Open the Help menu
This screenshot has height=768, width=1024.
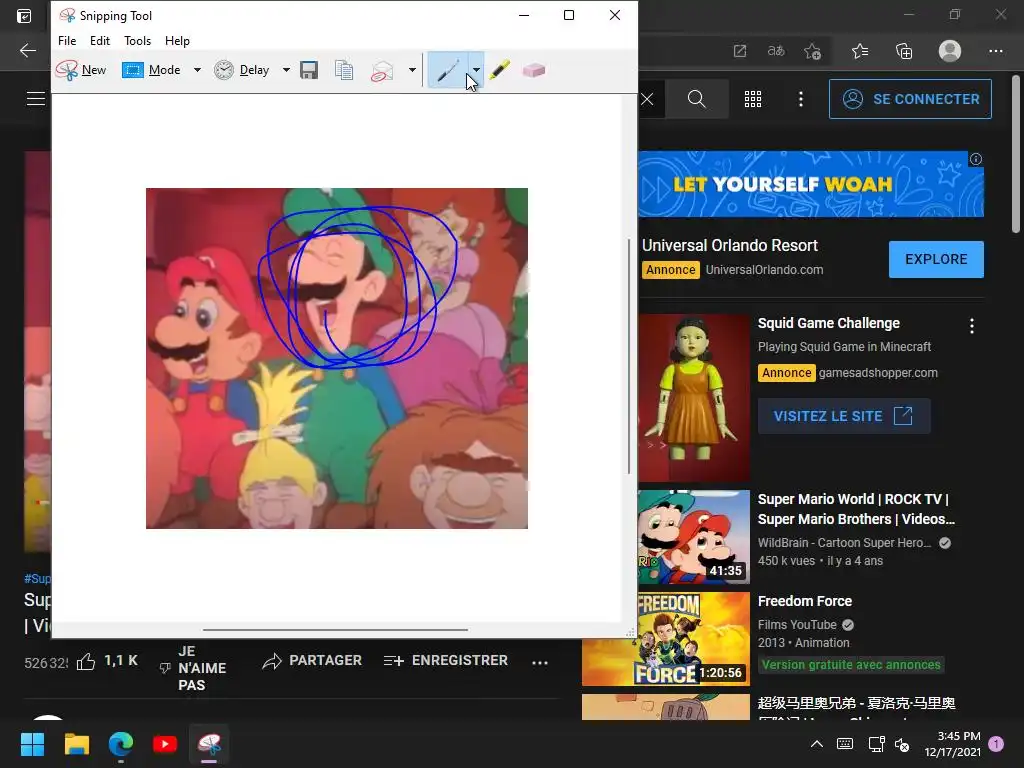click(177, 40)
